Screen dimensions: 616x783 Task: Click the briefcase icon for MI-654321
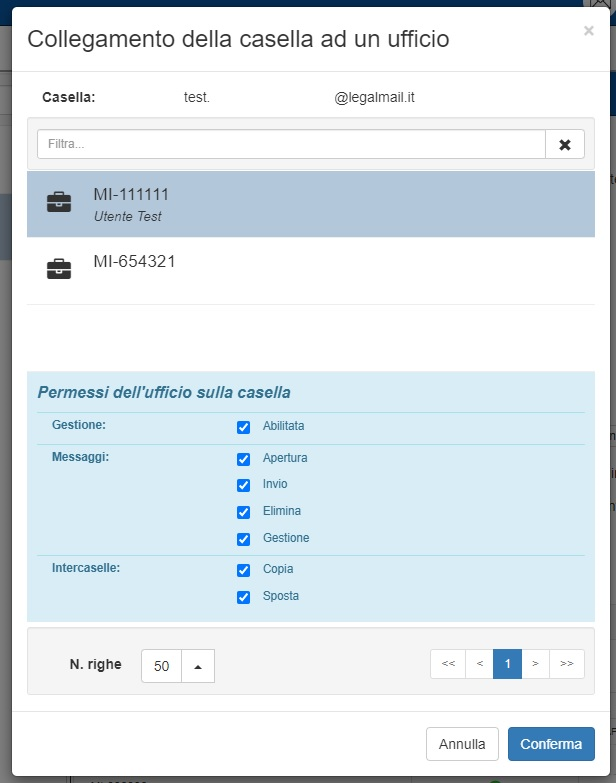[59, 269]
